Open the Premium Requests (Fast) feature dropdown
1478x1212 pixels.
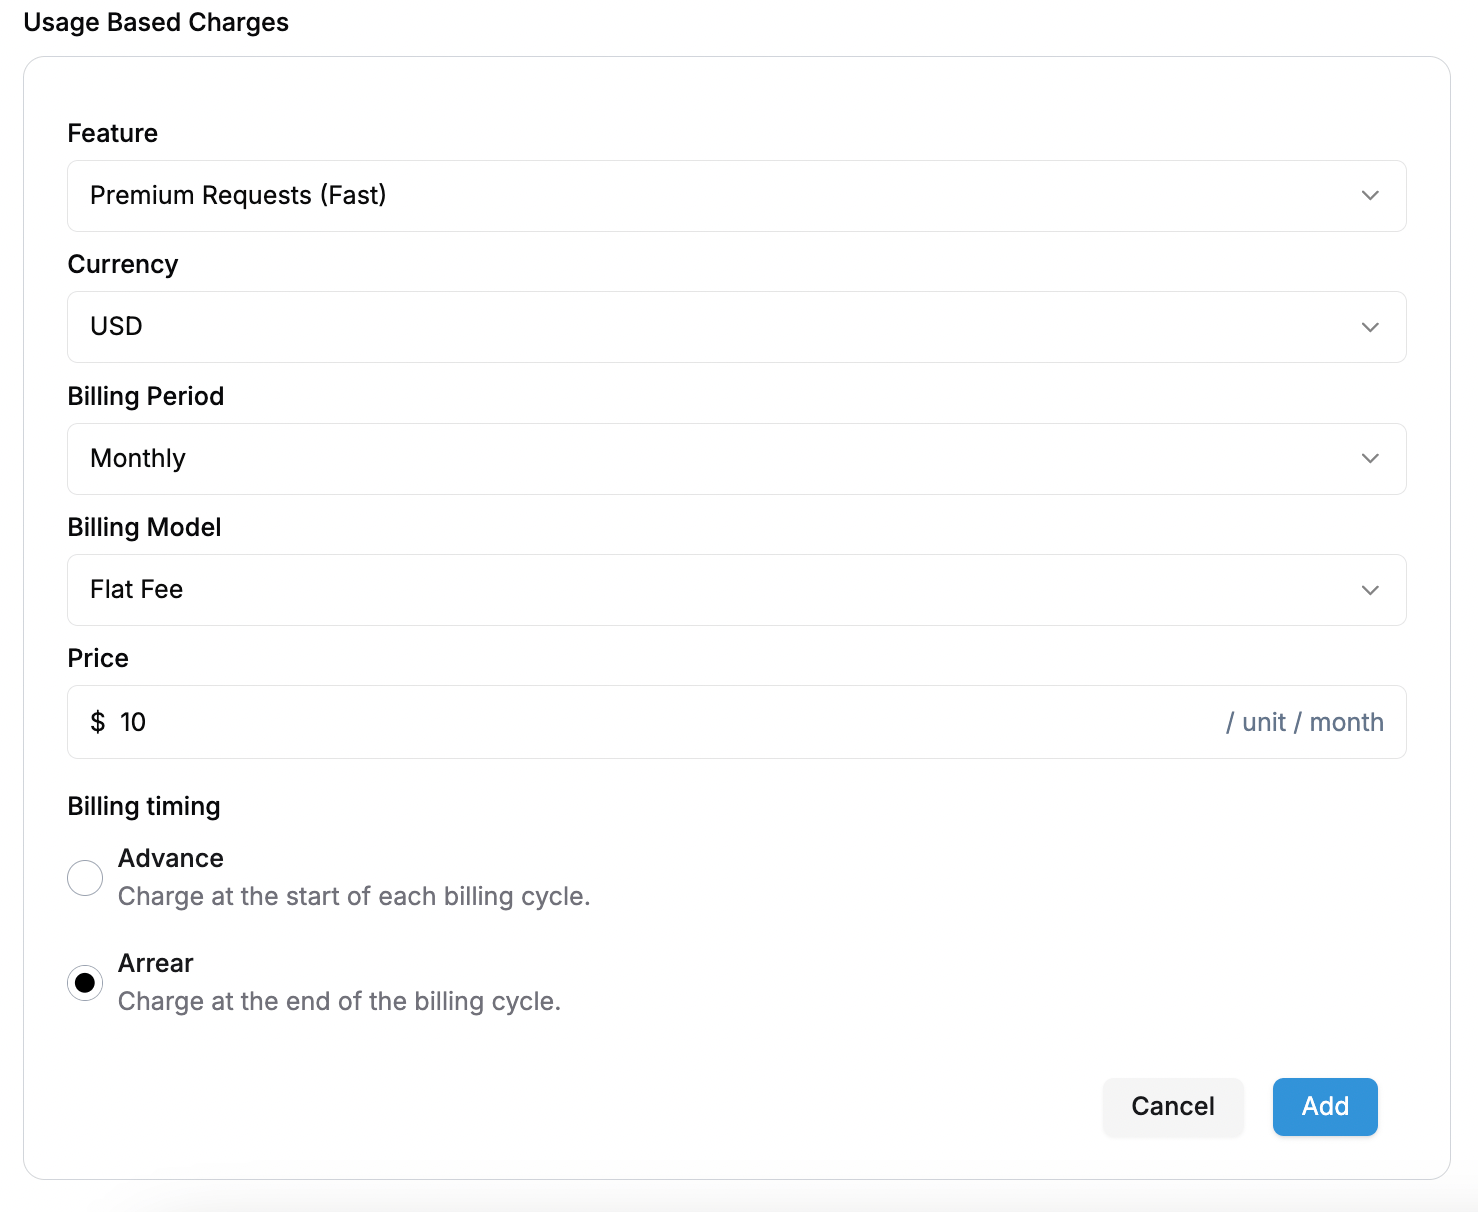(737, 196)
